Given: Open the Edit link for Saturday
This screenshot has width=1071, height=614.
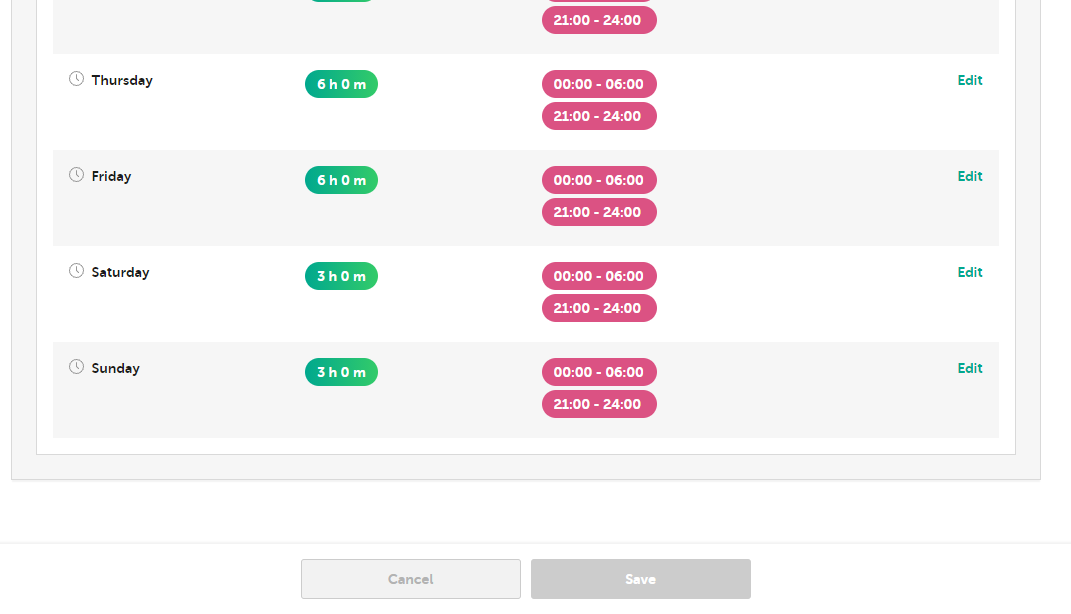Looking at the screenshot, I should (x=969, y=272).
